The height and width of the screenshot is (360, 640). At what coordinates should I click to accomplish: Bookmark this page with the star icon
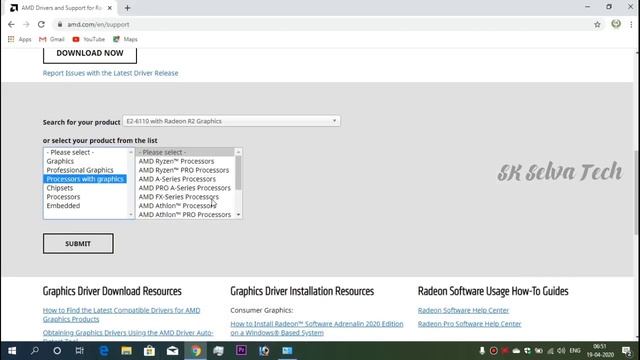(597, 24)
